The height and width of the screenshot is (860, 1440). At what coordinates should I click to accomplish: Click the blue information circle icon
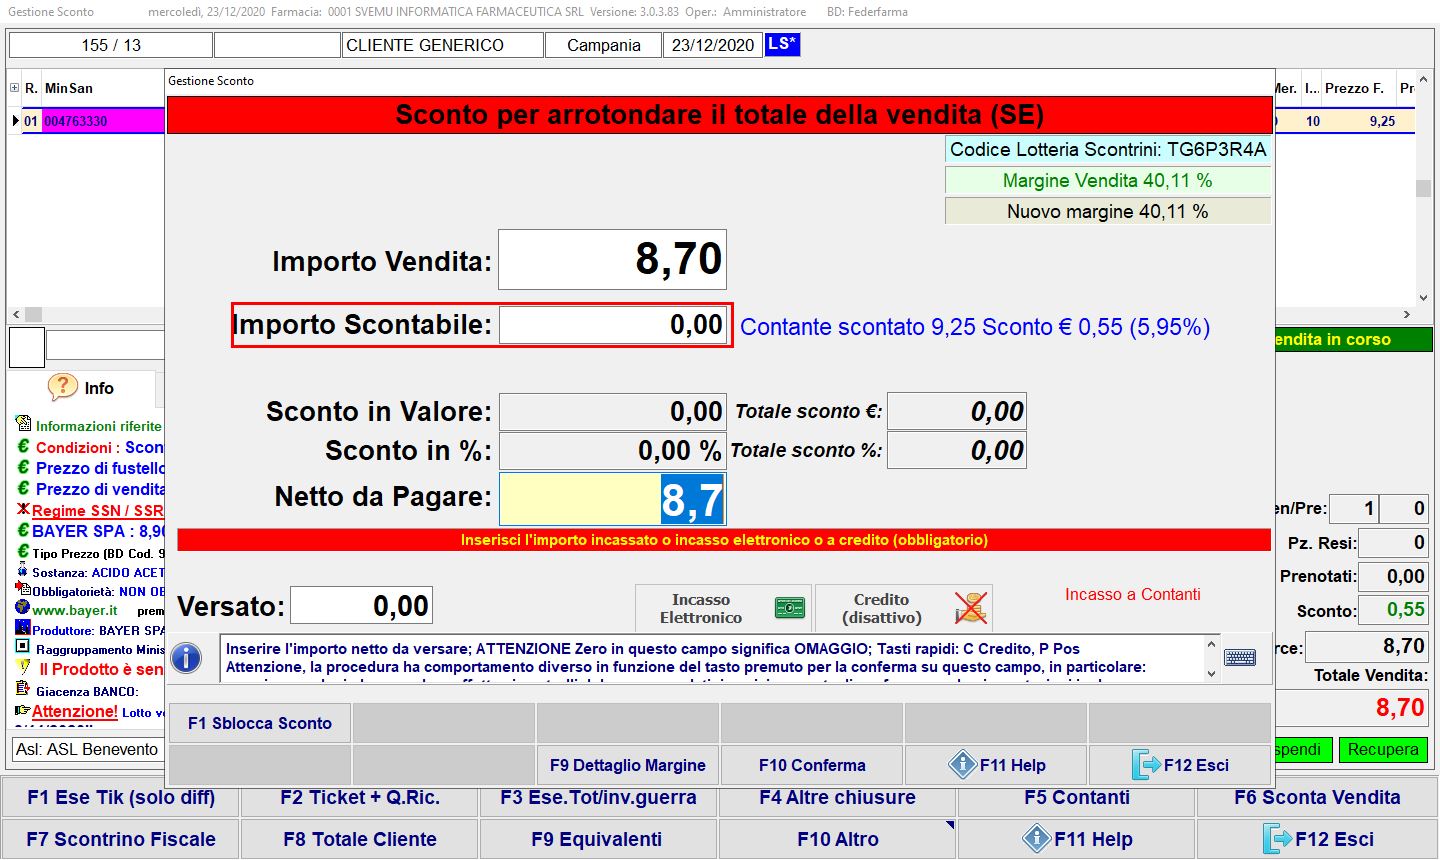coord(186,658)
